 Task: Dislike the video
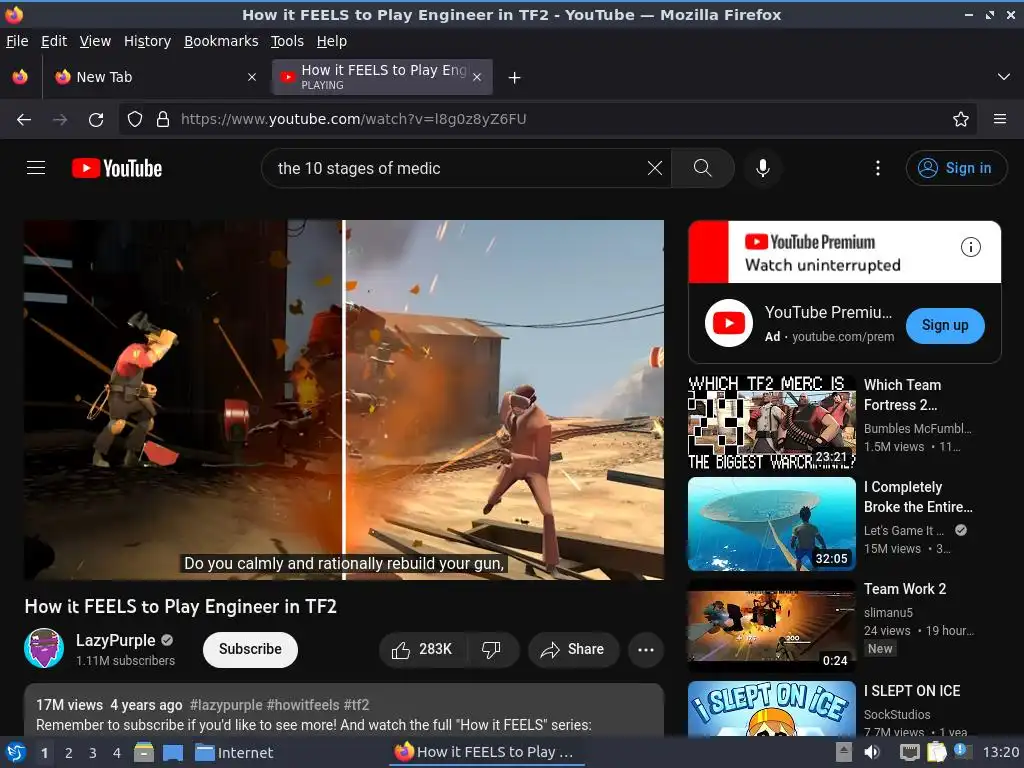pyautogui.click(x=491, y=649)
